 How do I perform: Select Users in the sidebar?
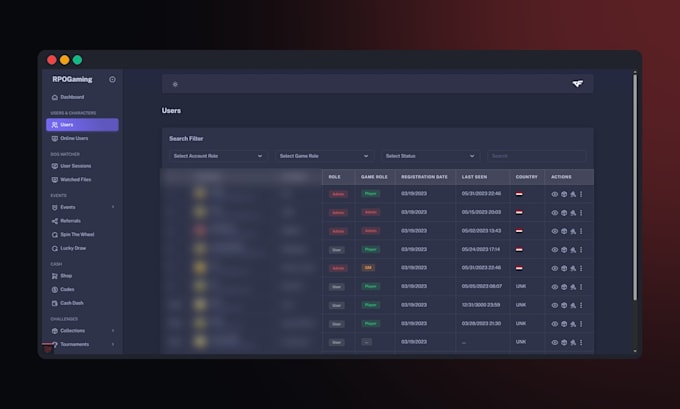pyautogui.click(x=82, y=124)
